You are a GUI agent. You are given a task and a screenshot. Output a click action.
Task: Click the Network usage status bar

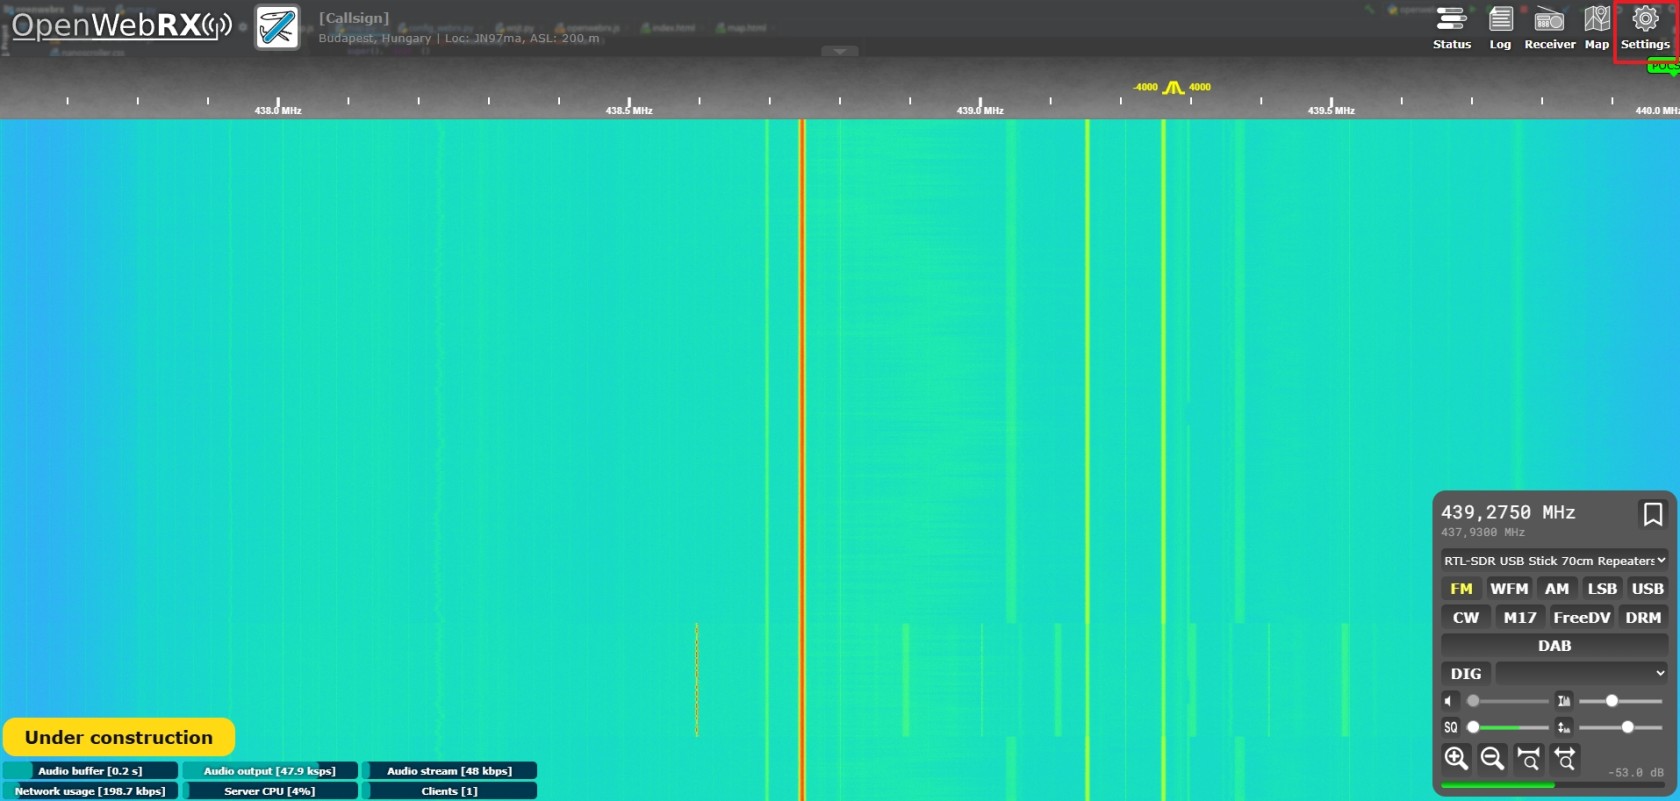pyautogui.click(x=90, y=791)
